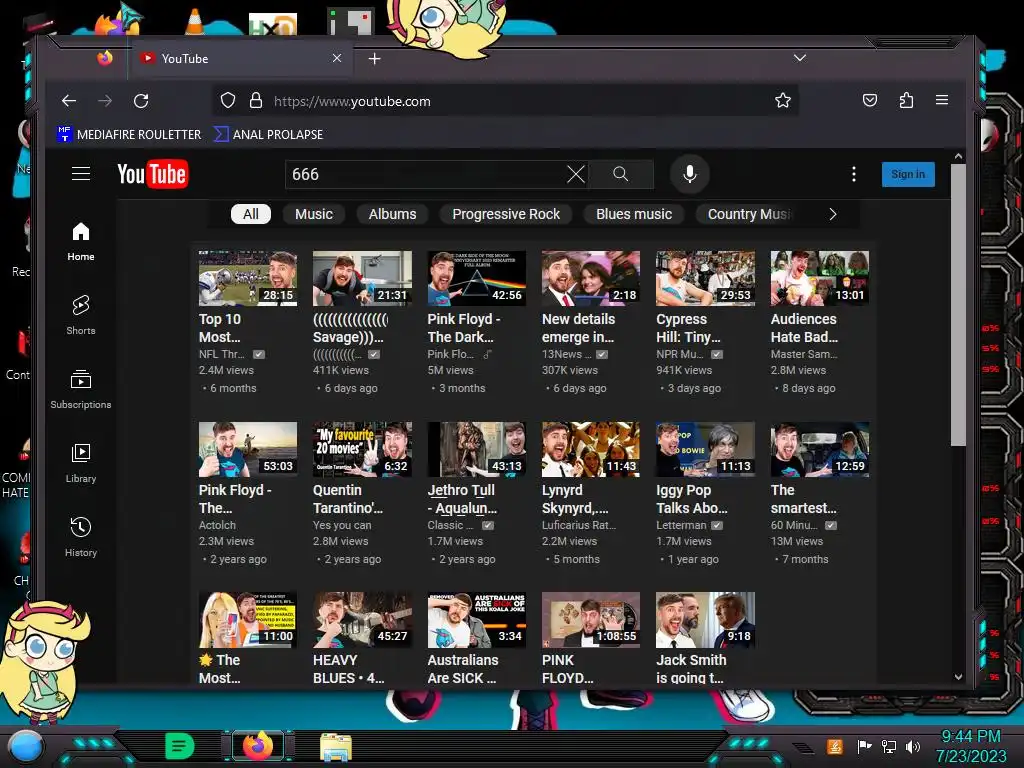Close the YouTube tab
Image resolution: width=1024 pixels, height=768 pixels.
[337, 58]
